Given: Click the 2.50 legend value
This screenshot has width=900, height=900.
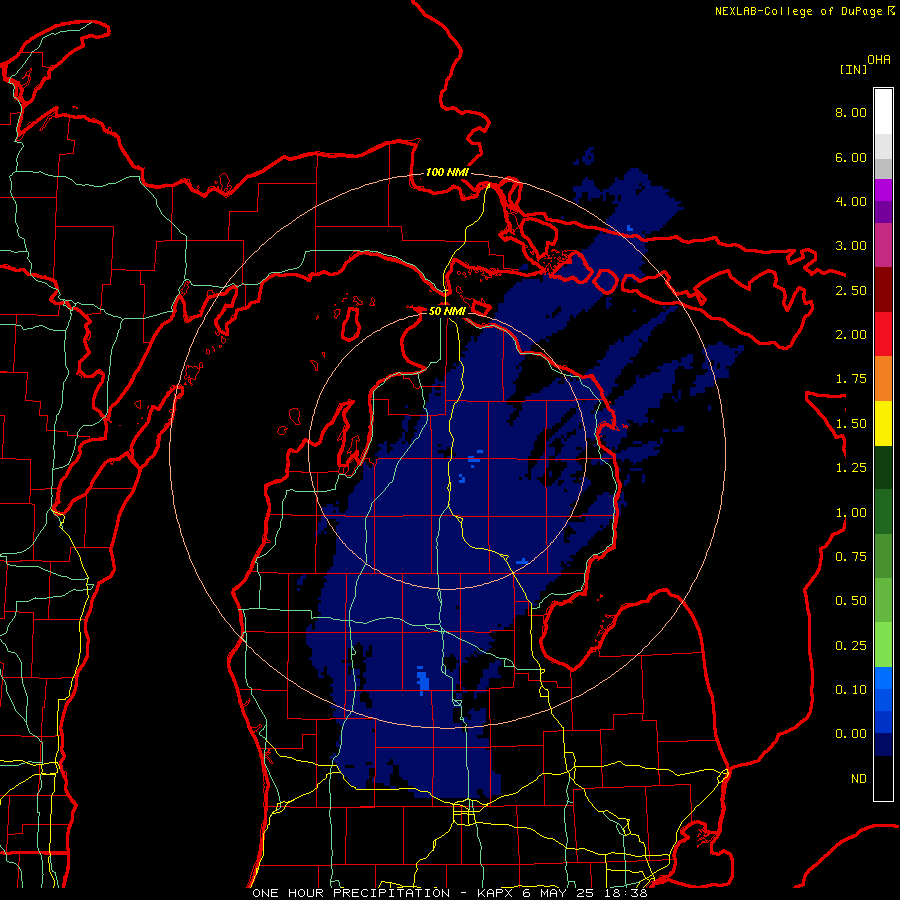Looking at the screenshot, I should 851,290.
